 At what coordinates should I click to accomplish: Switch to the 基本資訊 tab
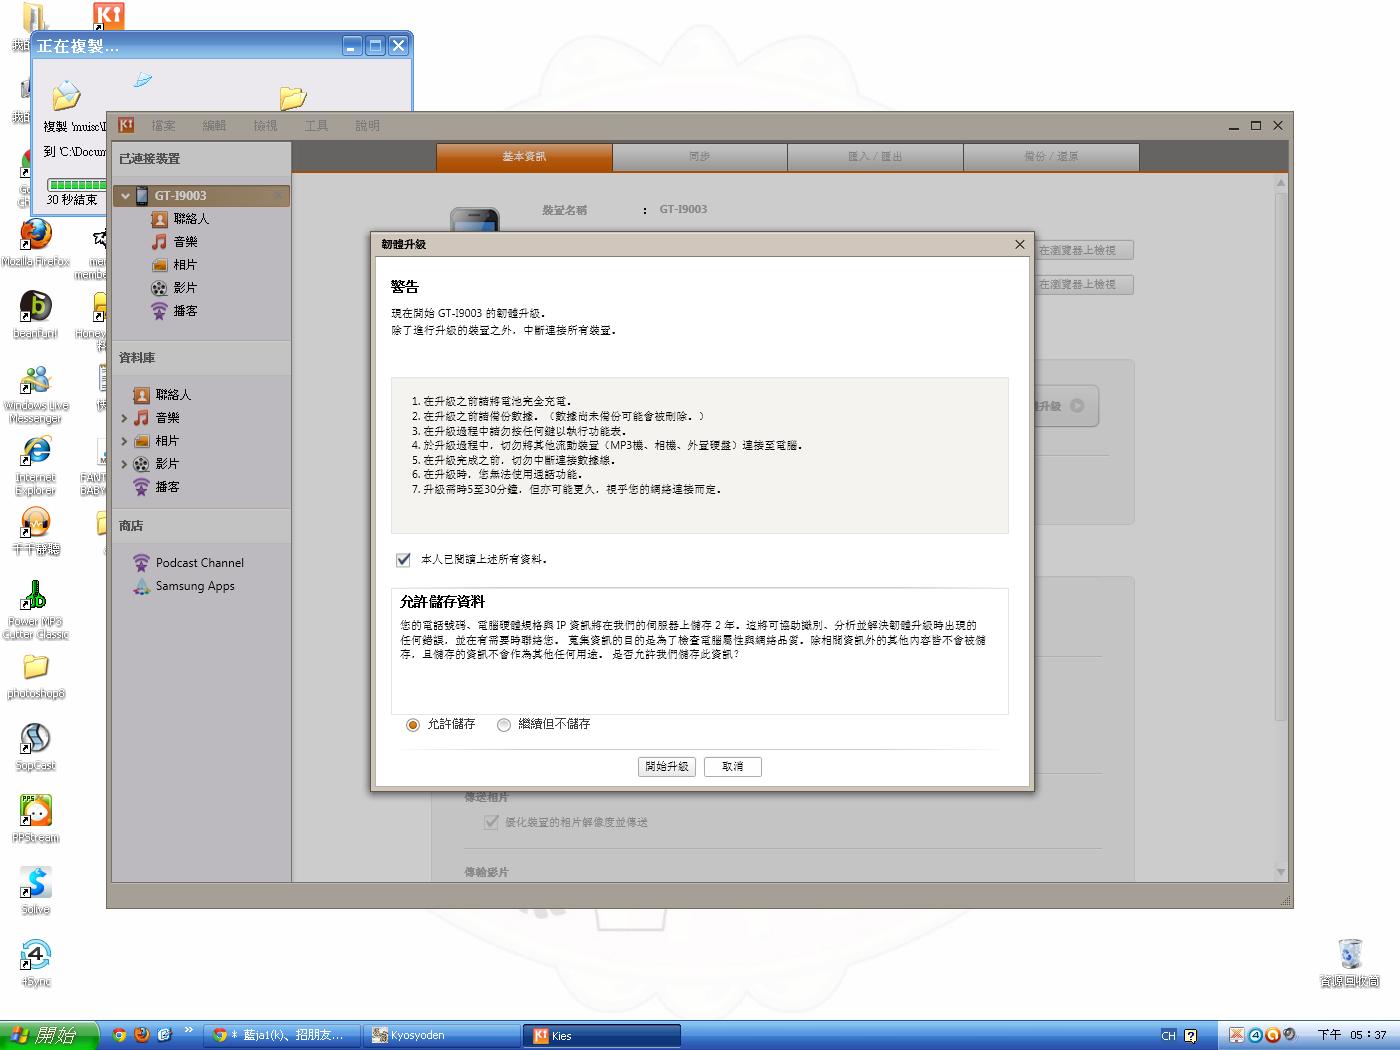click(524, 157)
